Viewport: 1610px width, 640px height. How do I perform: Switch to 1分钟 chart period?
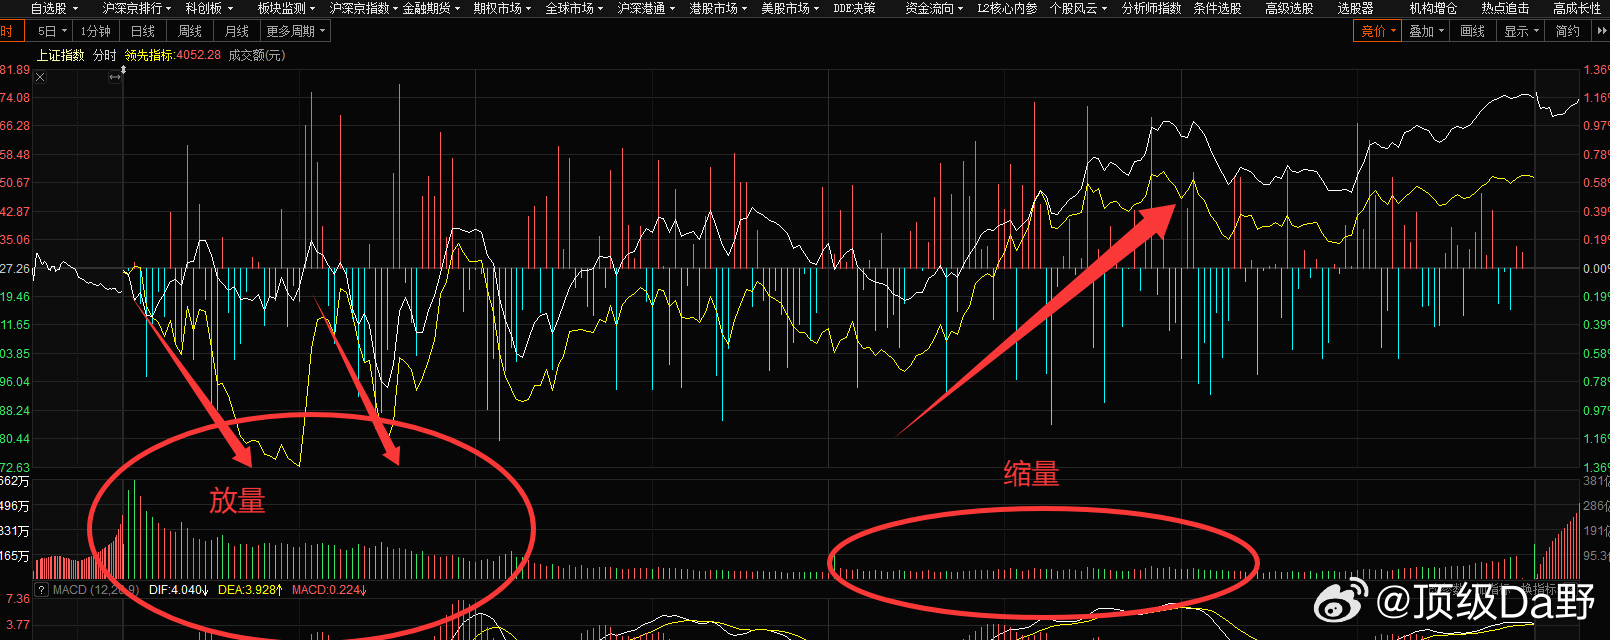[x=96, y=31]
